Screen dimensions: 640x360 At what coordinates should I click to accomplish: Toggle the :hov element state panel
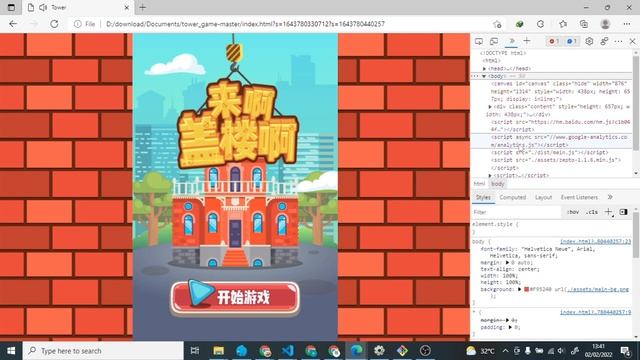[x=573, y=212]
